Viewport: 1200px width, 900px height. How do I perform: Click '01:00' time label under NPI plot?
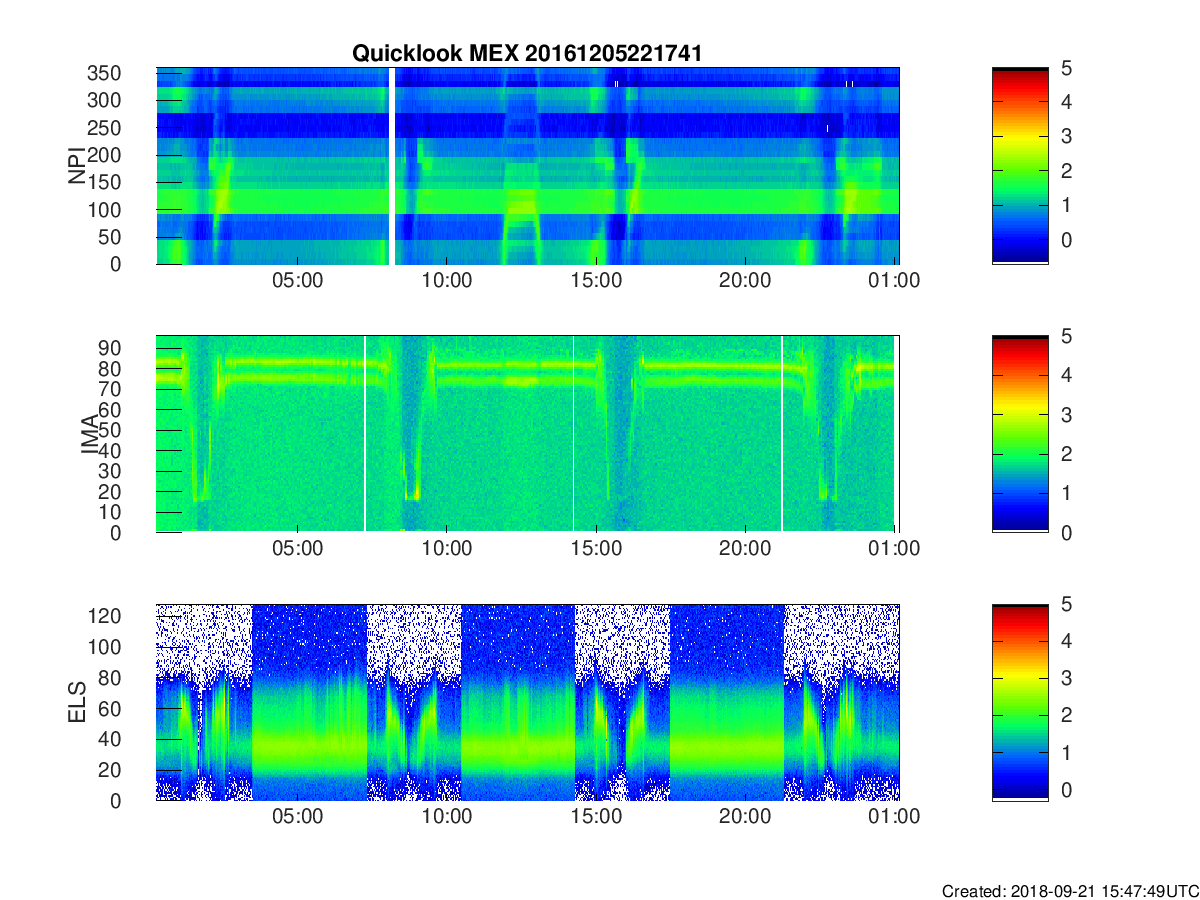pyautogui.click(x=894, y=280)
